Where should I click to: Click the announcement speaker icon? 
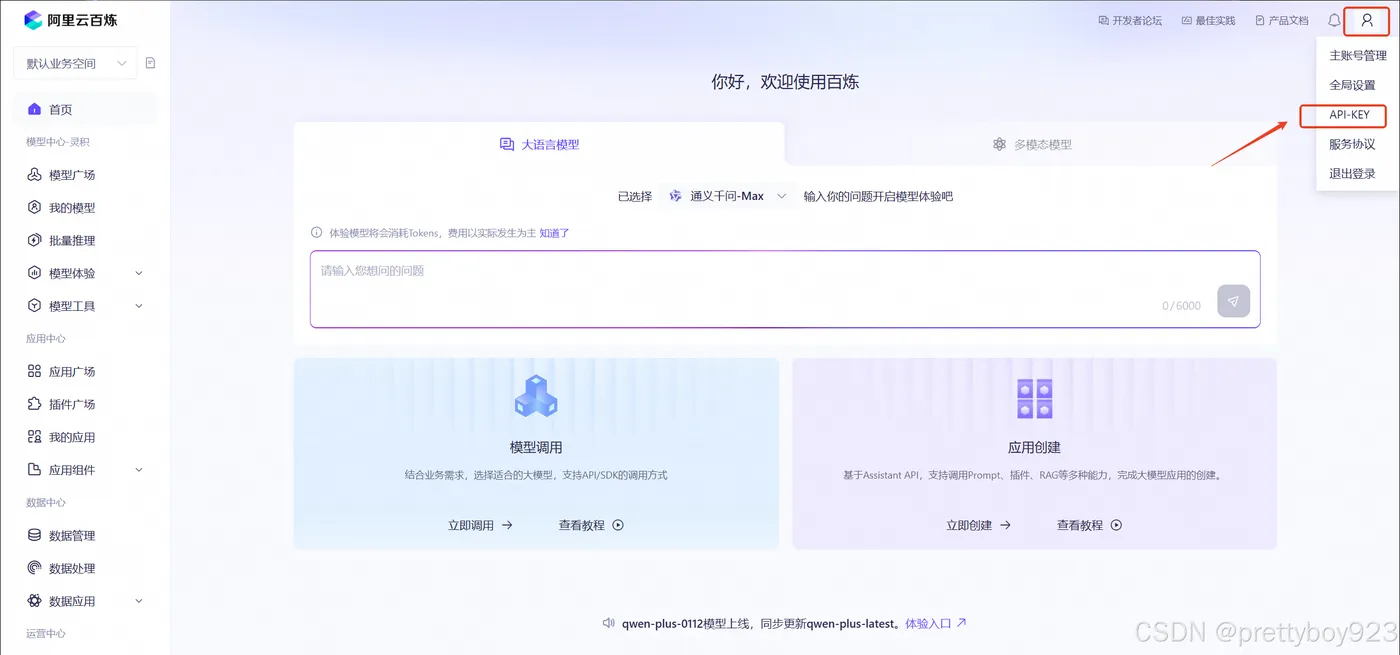tap(608, 623)
